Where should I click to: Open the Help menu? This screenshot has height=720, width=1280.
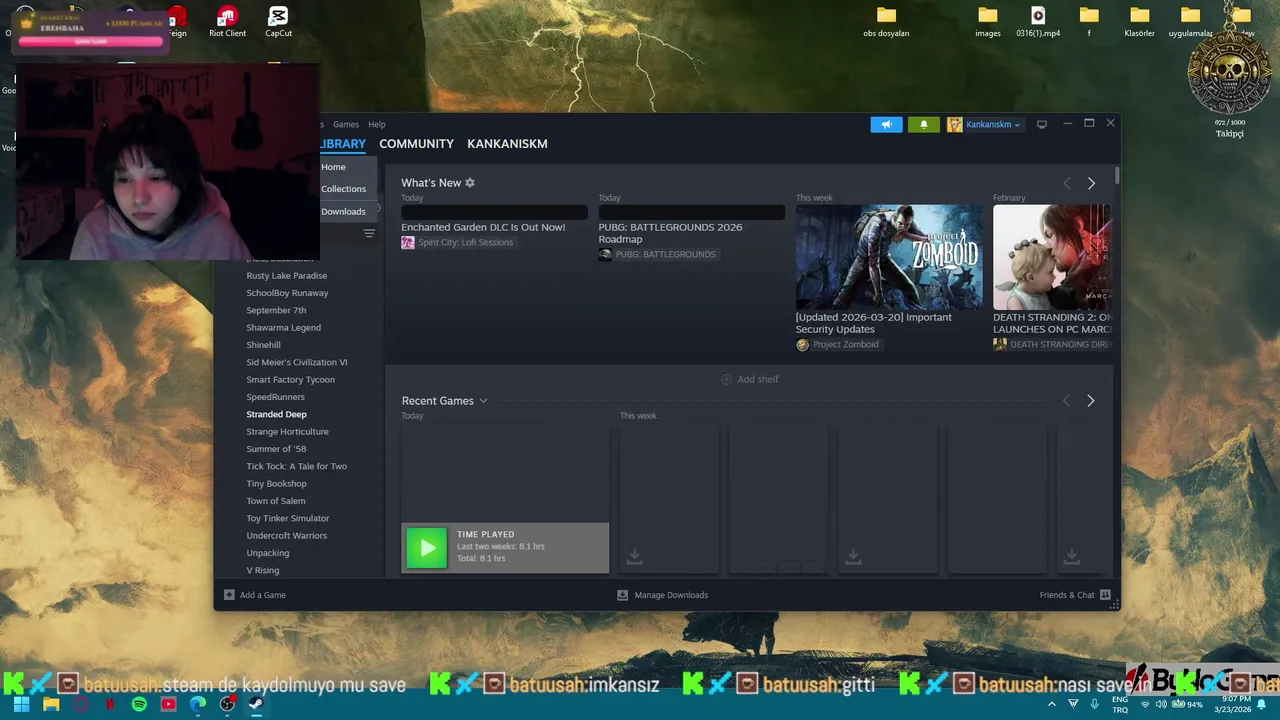point(377,124)
